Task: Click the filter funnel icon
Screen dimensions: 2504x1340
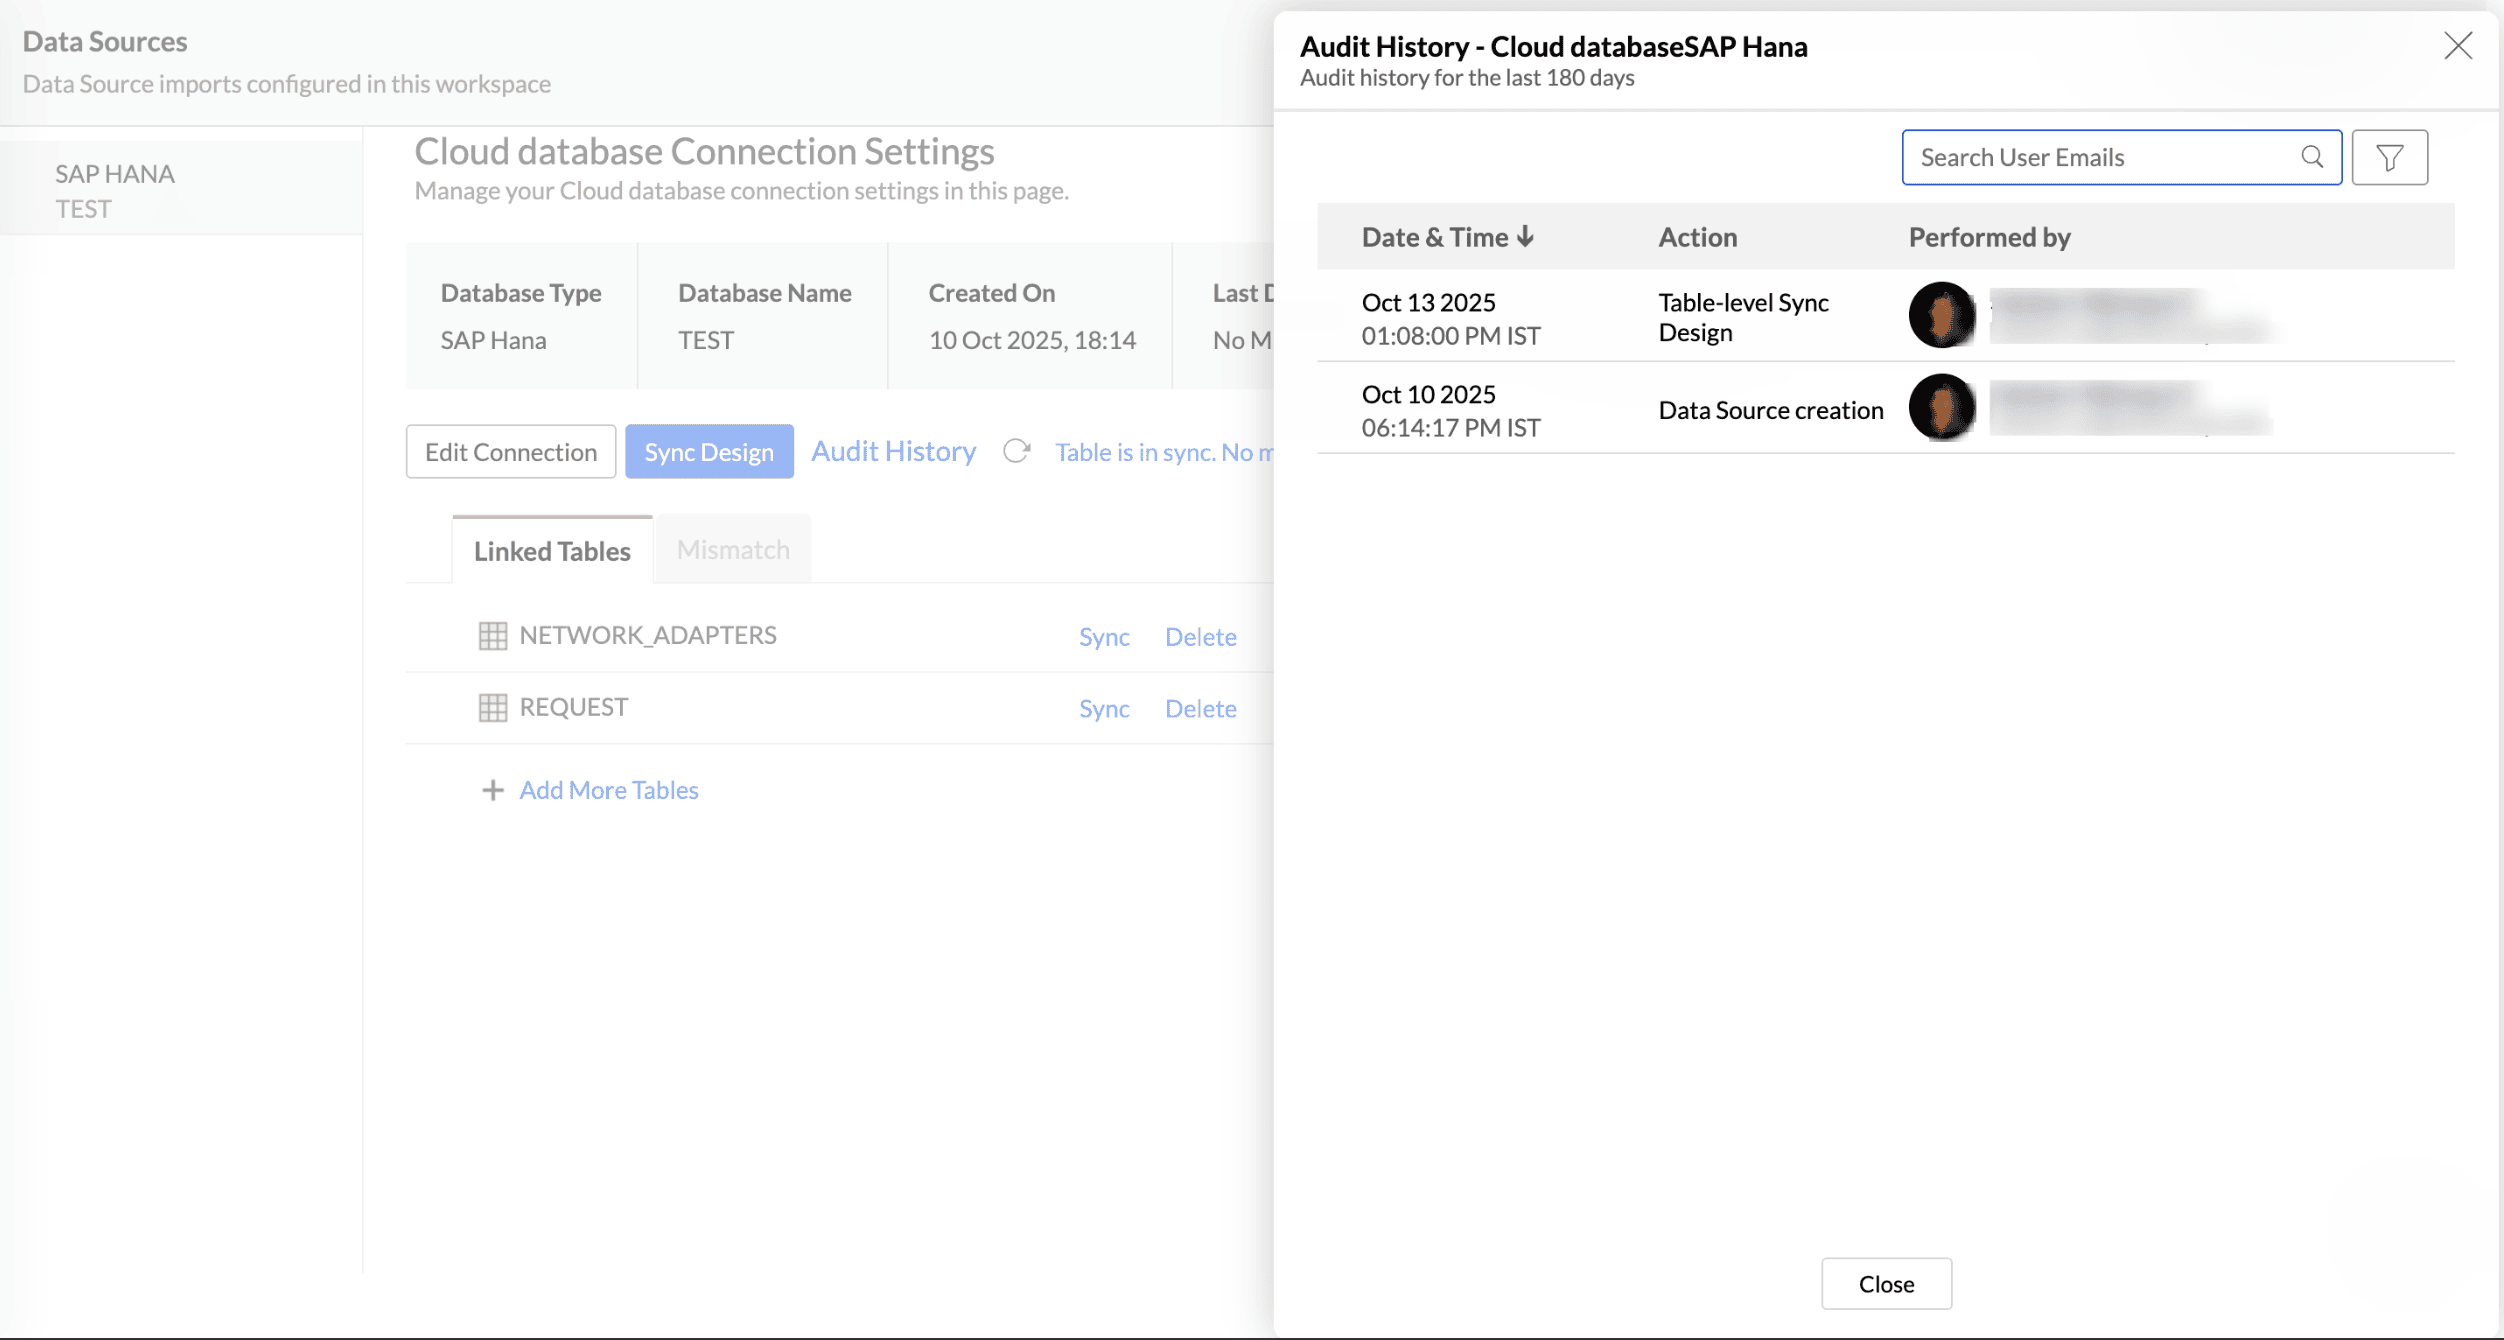Action: pyautogui.click(x=2389, y=158)
